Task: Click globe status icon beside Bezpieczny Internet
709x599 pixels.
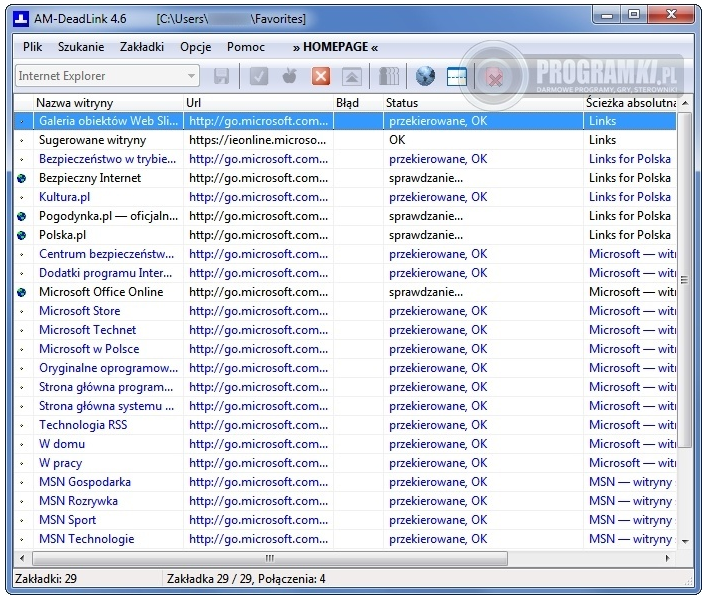Action: (21, 178)
